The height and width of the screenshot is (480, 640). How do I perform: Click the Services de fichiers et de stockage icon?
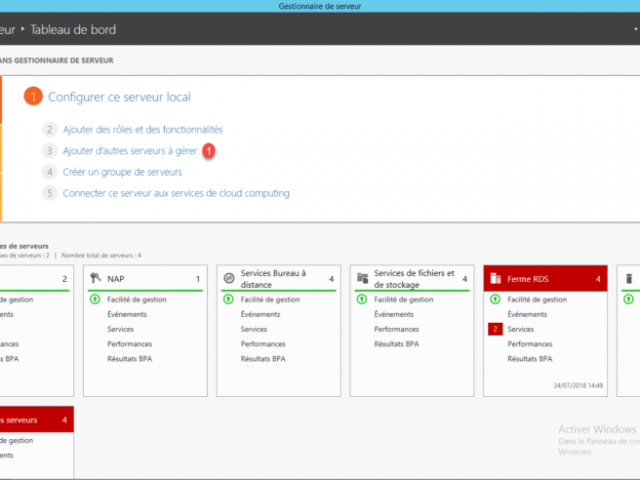point(362,278)
